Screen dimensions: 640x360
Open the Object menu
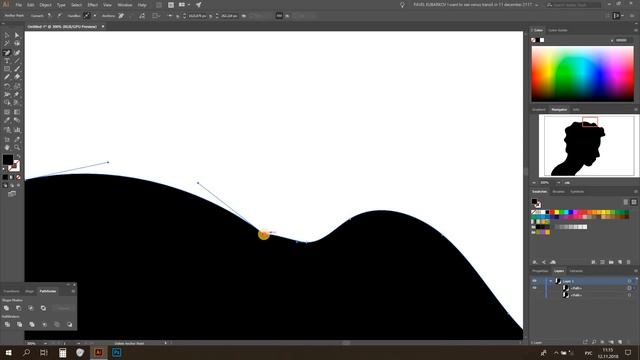pos(45,5)
